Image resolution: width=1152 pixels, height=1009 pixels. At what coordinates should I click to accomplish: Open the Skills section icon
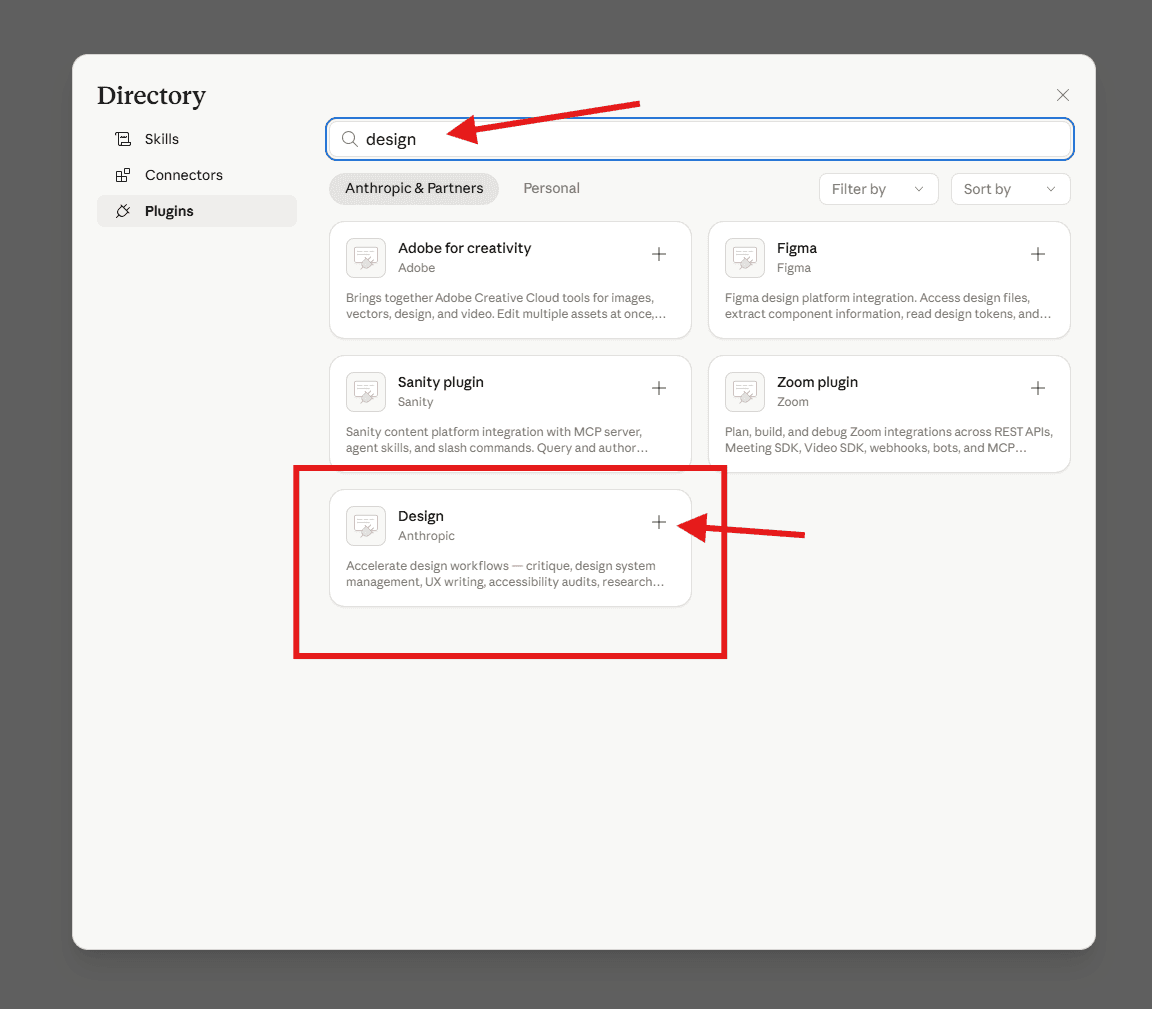tap(123, 139)
